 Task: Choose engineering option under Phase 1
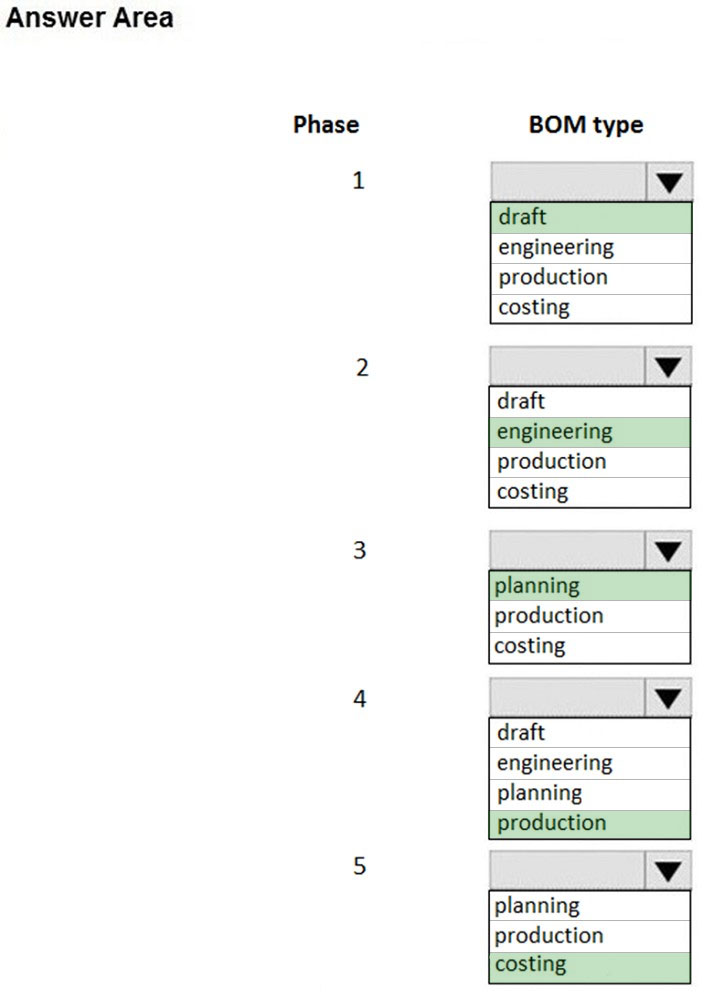pos(591,248)
